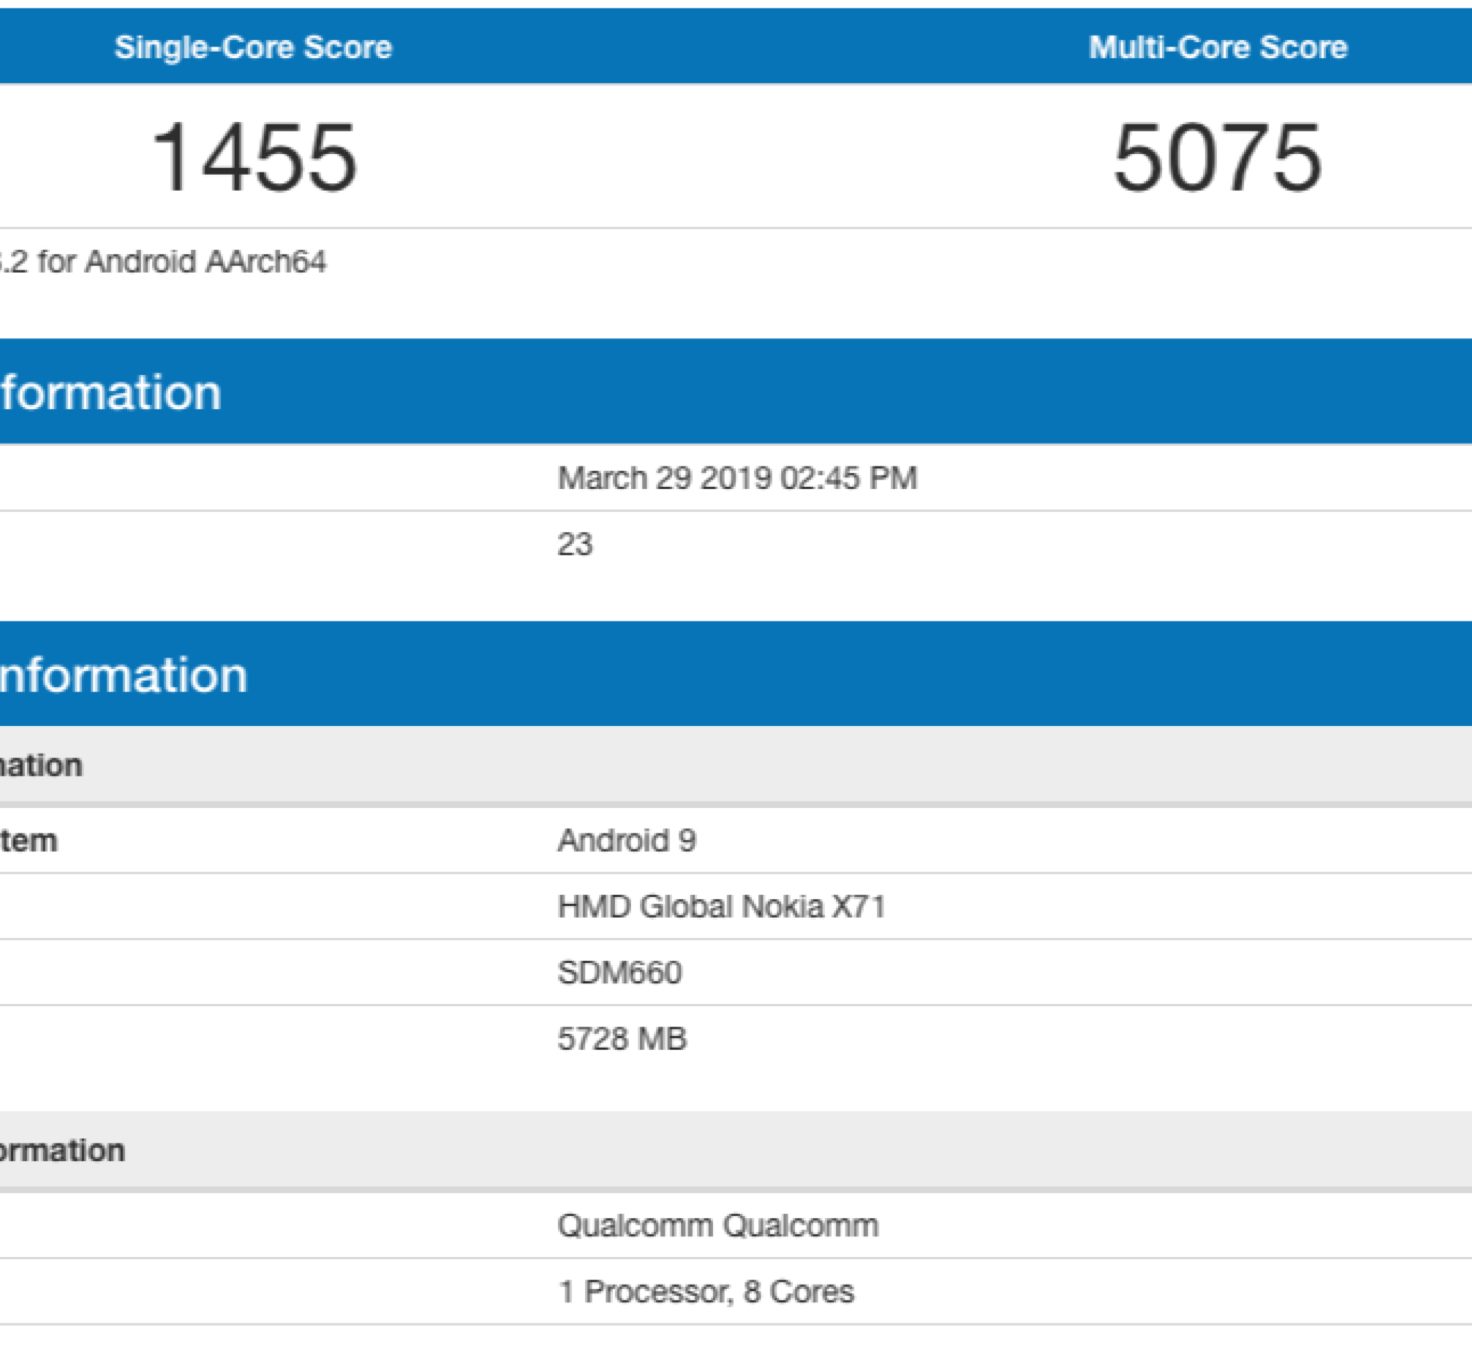The width and height of the screenshot is (1472, 1345).
Task: Click the truncated Operating System row label
Action: pyautogui.click(x=28, y=841)
